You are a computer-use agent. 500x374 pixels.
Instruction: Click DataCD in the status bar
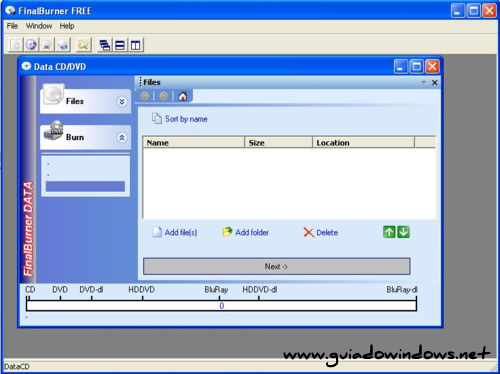pyautogui.click(x=17, y=367)
